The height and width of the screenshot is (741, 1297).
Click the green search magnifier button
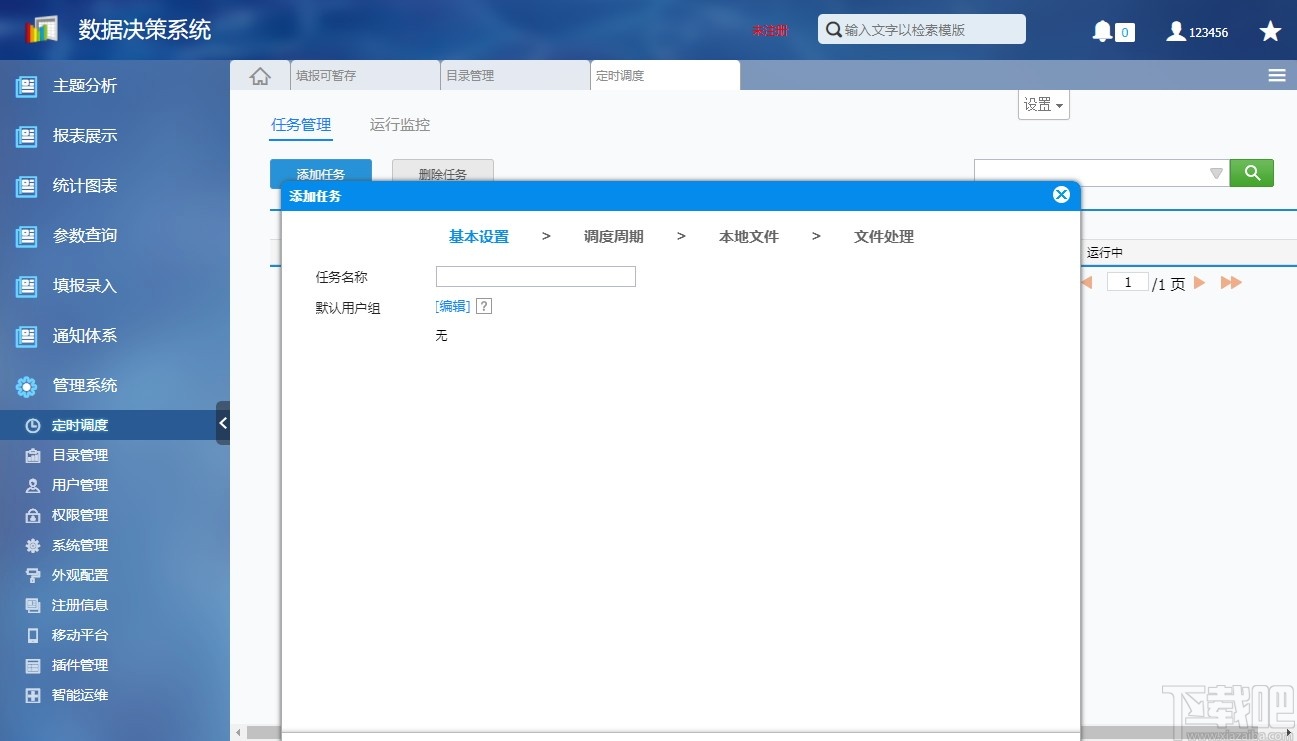1251,172
